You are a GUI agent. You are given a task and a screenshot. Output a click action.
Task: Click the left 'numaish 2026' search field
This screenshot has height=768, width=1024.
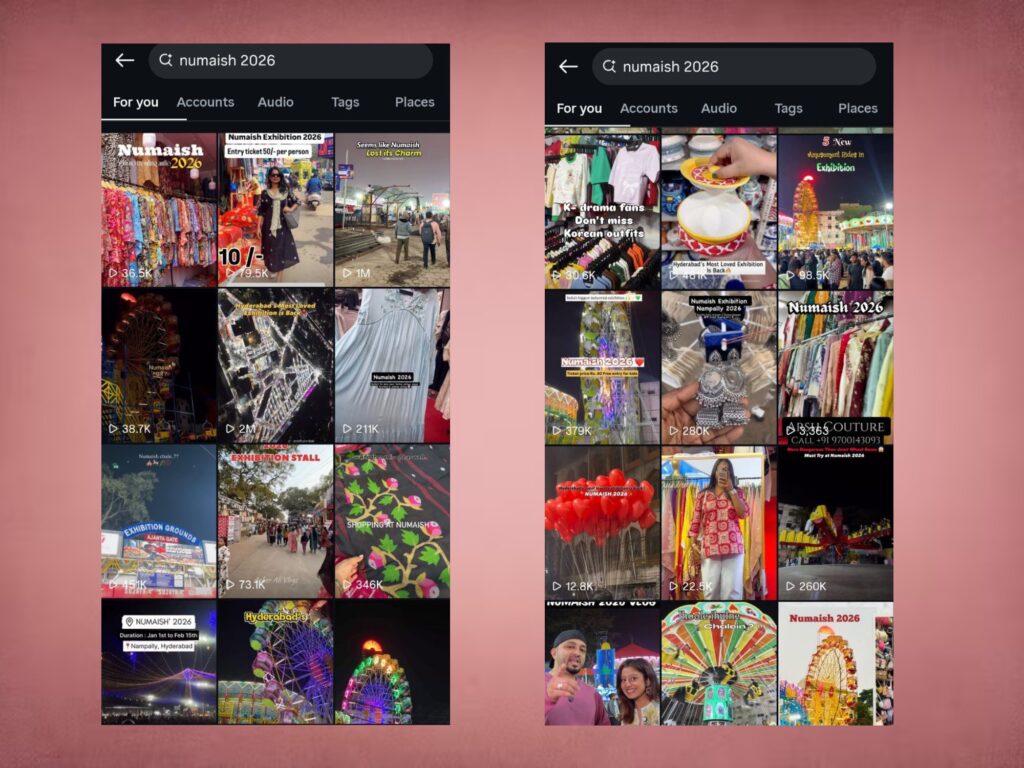point(300,61)
